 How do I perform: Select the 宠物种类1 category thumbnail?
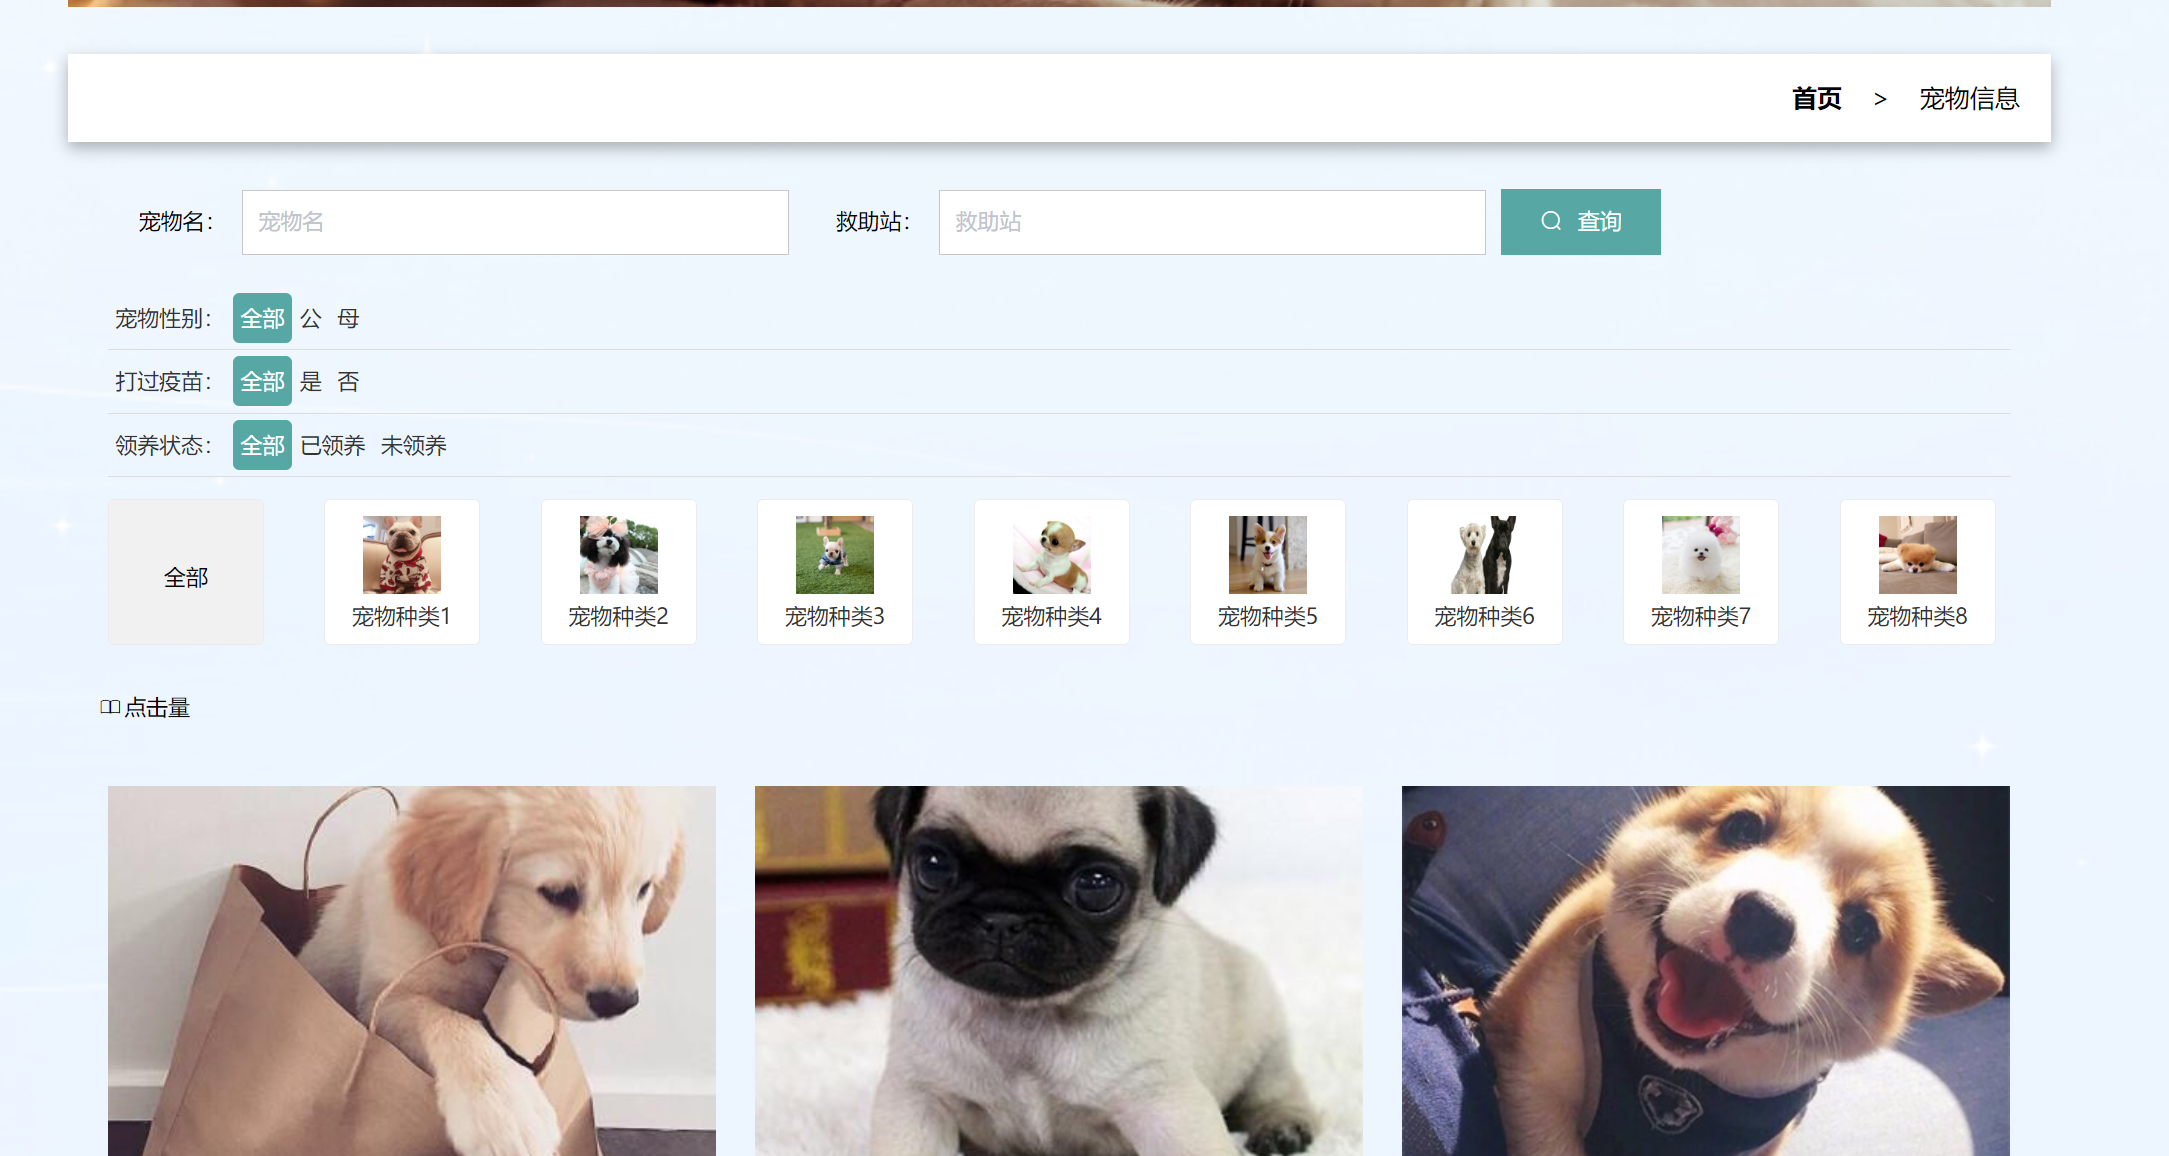pos(401,571)
